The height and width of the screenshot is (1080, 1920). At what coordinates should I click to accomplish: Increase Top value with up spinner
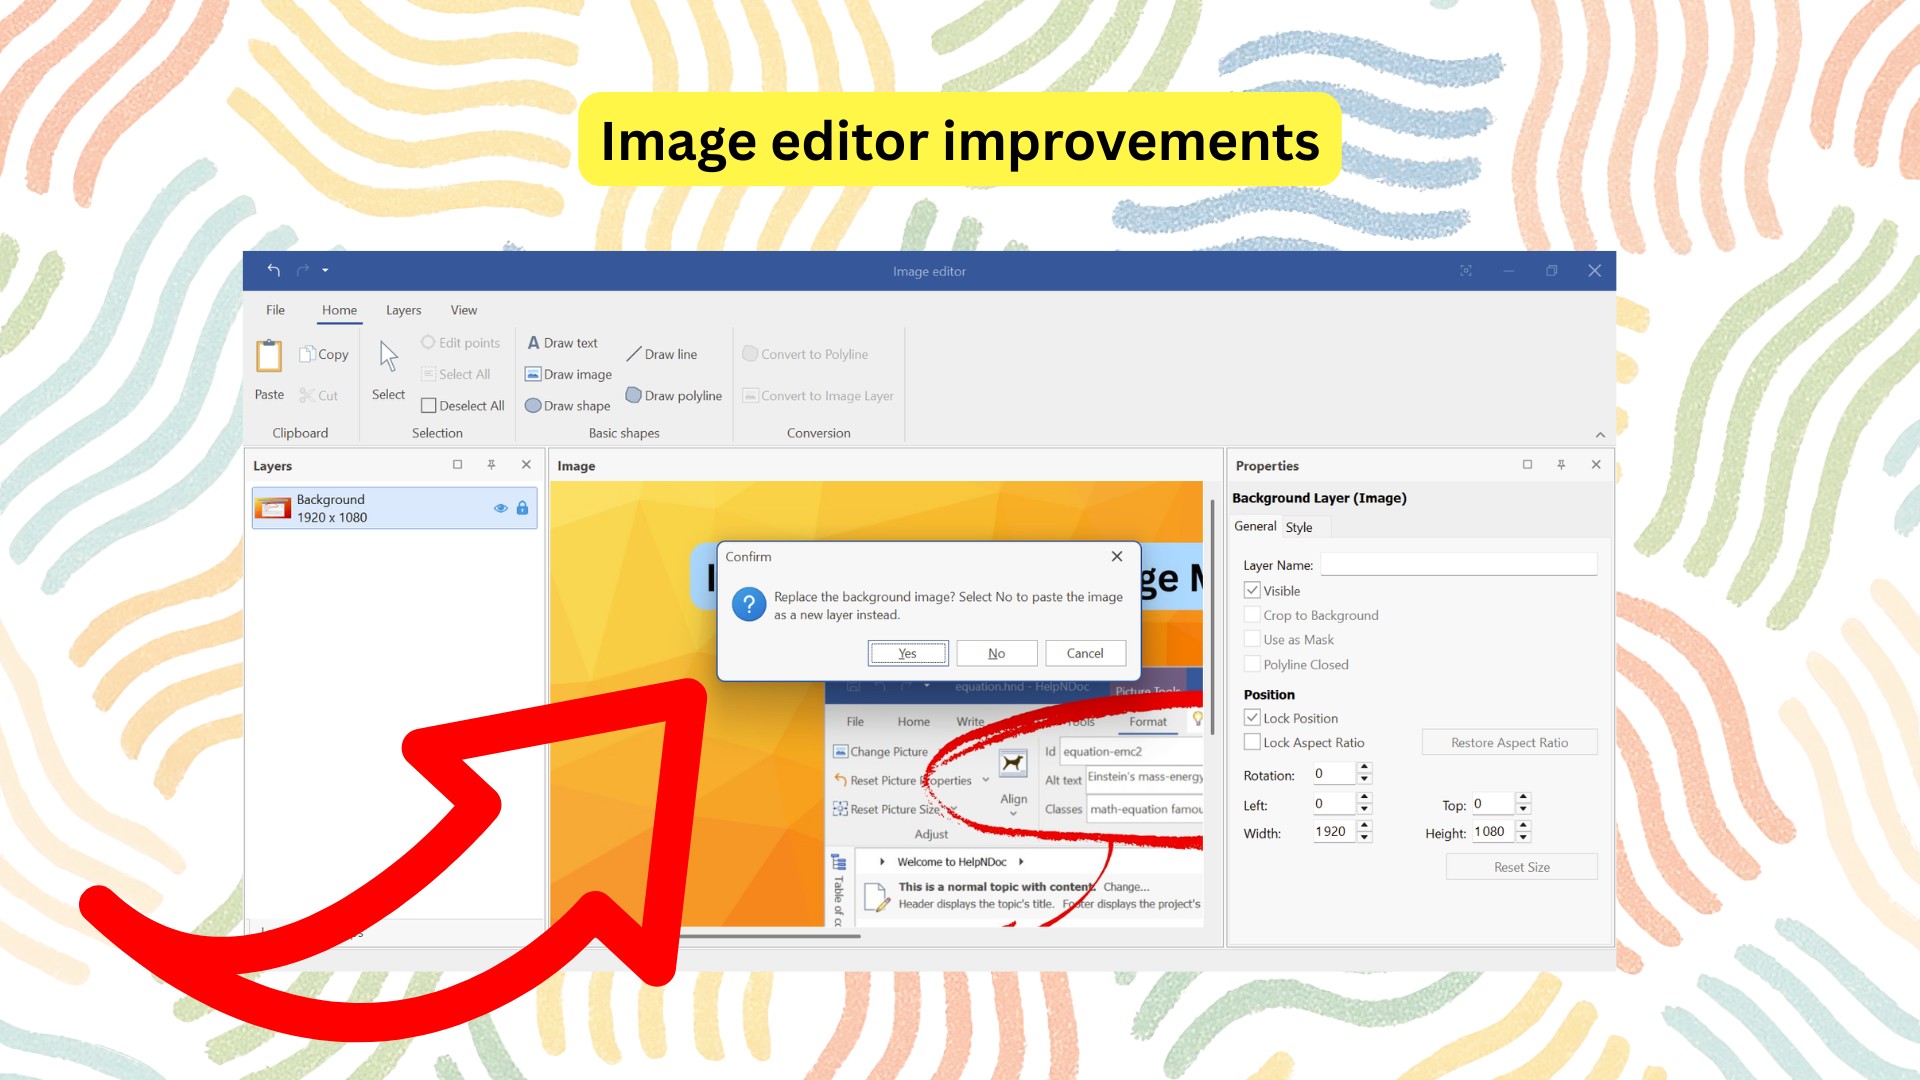pyautogui.click(x=1523, y=797)
